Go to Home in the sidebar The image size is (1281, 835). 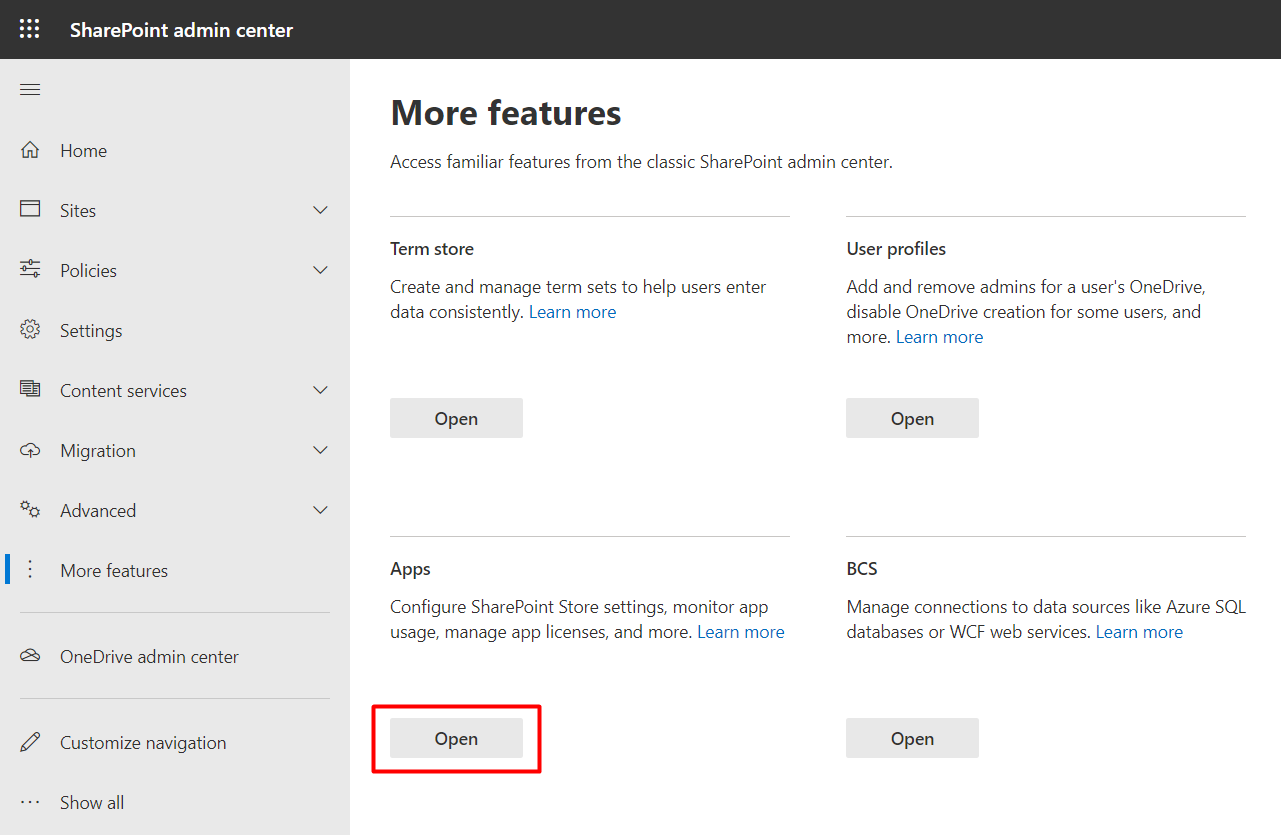[83, 151]
